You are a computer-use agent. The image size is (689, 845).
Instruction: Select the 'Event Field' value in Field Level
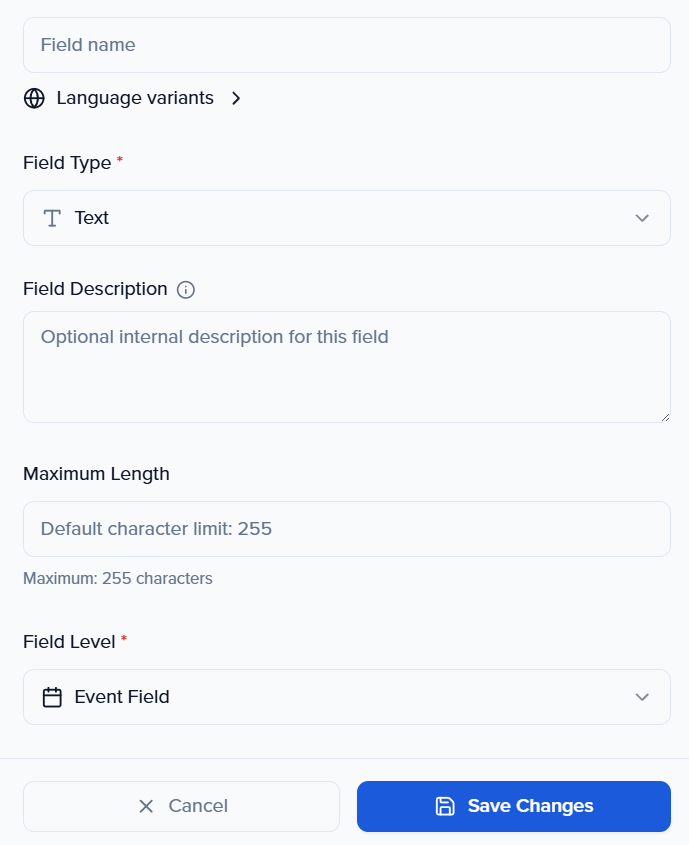122,697
